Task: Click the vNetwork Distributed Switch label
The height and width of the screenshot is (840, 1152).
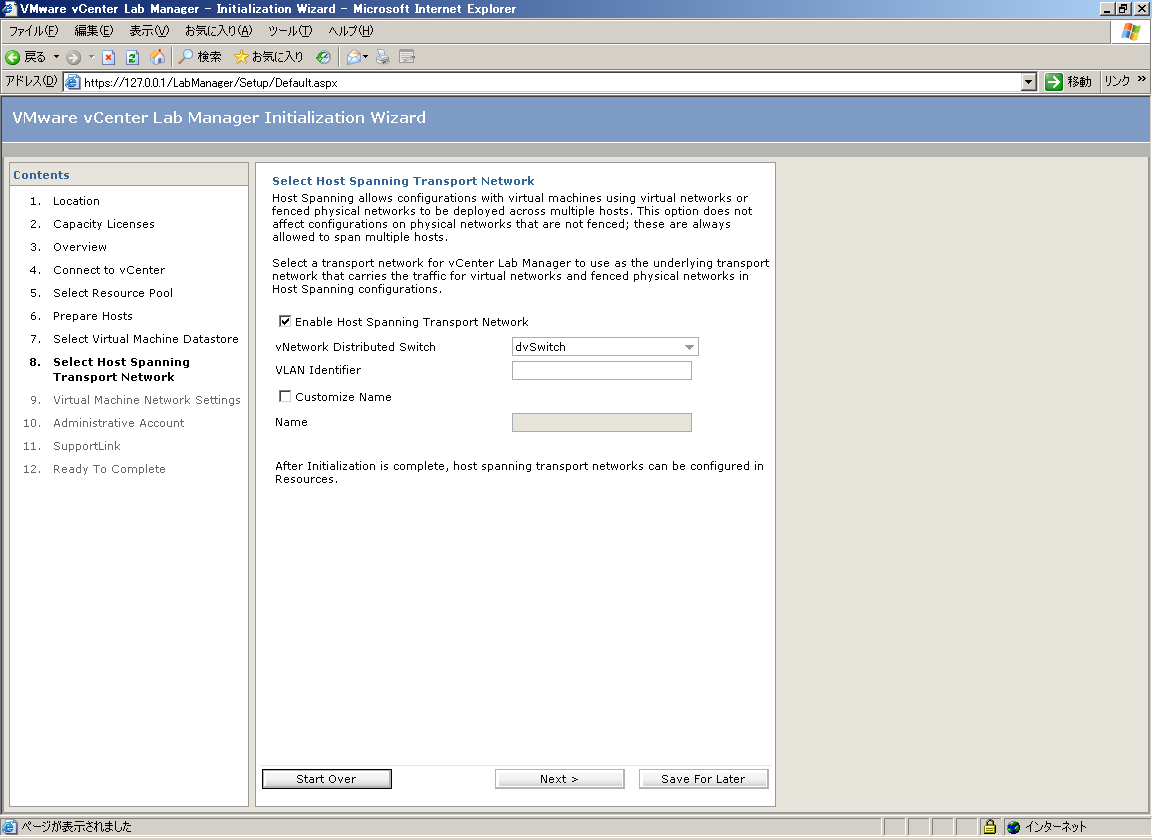Action: 355,347
